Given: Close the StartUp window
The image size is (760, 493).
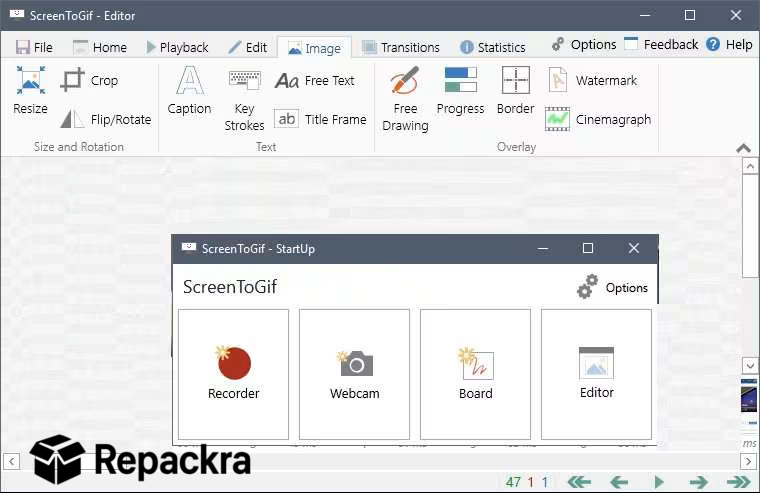Looking at the screenshot, I should pos(633,249).
